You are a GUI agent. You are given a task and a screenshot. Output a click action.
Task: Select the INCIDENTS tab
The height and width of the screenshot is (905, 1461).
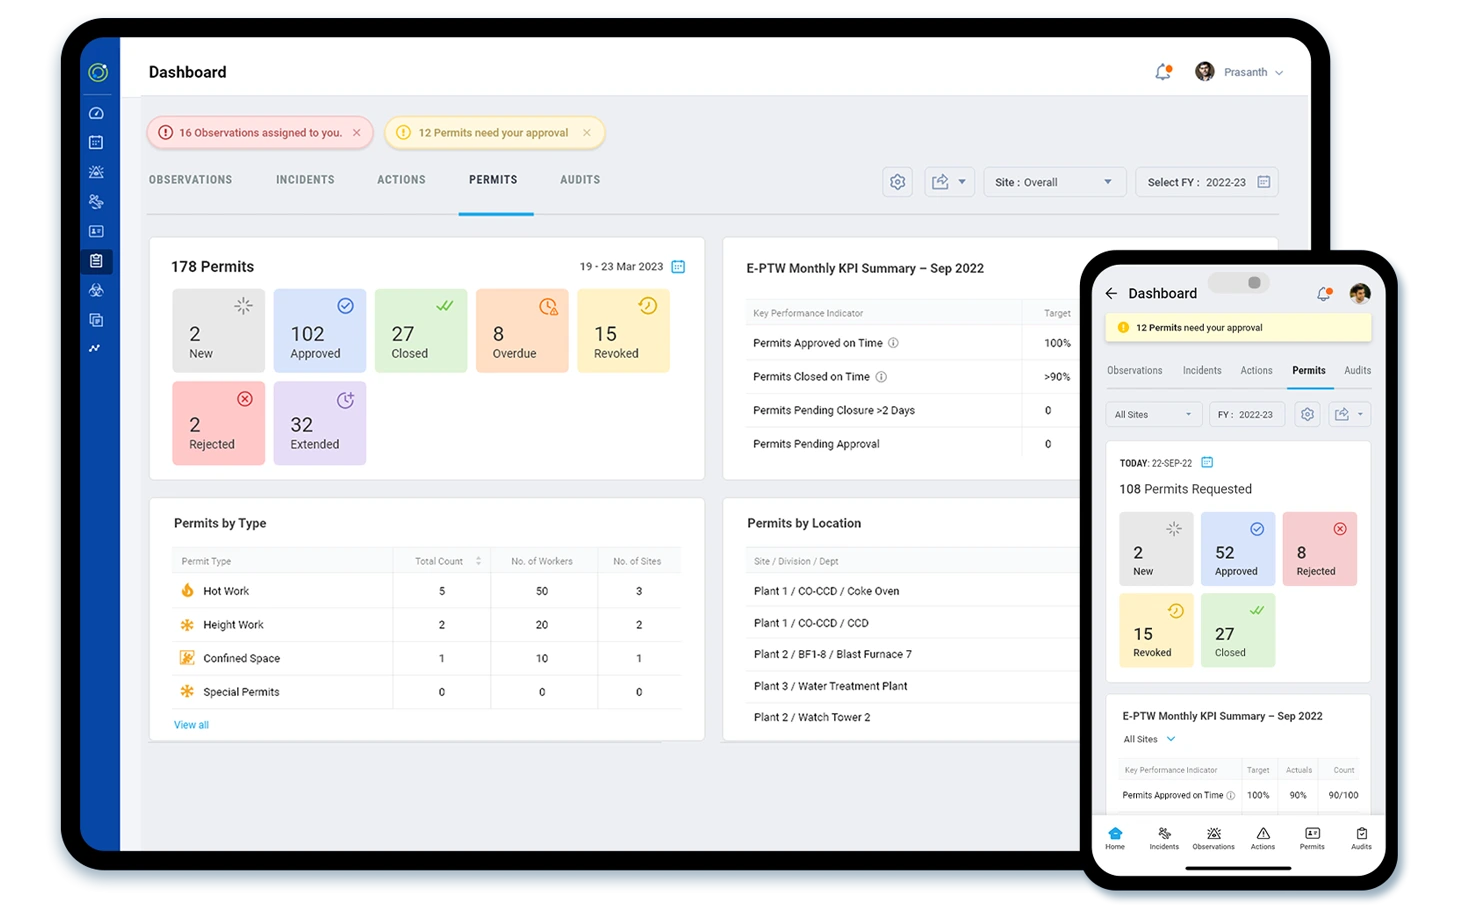(305, 180)
